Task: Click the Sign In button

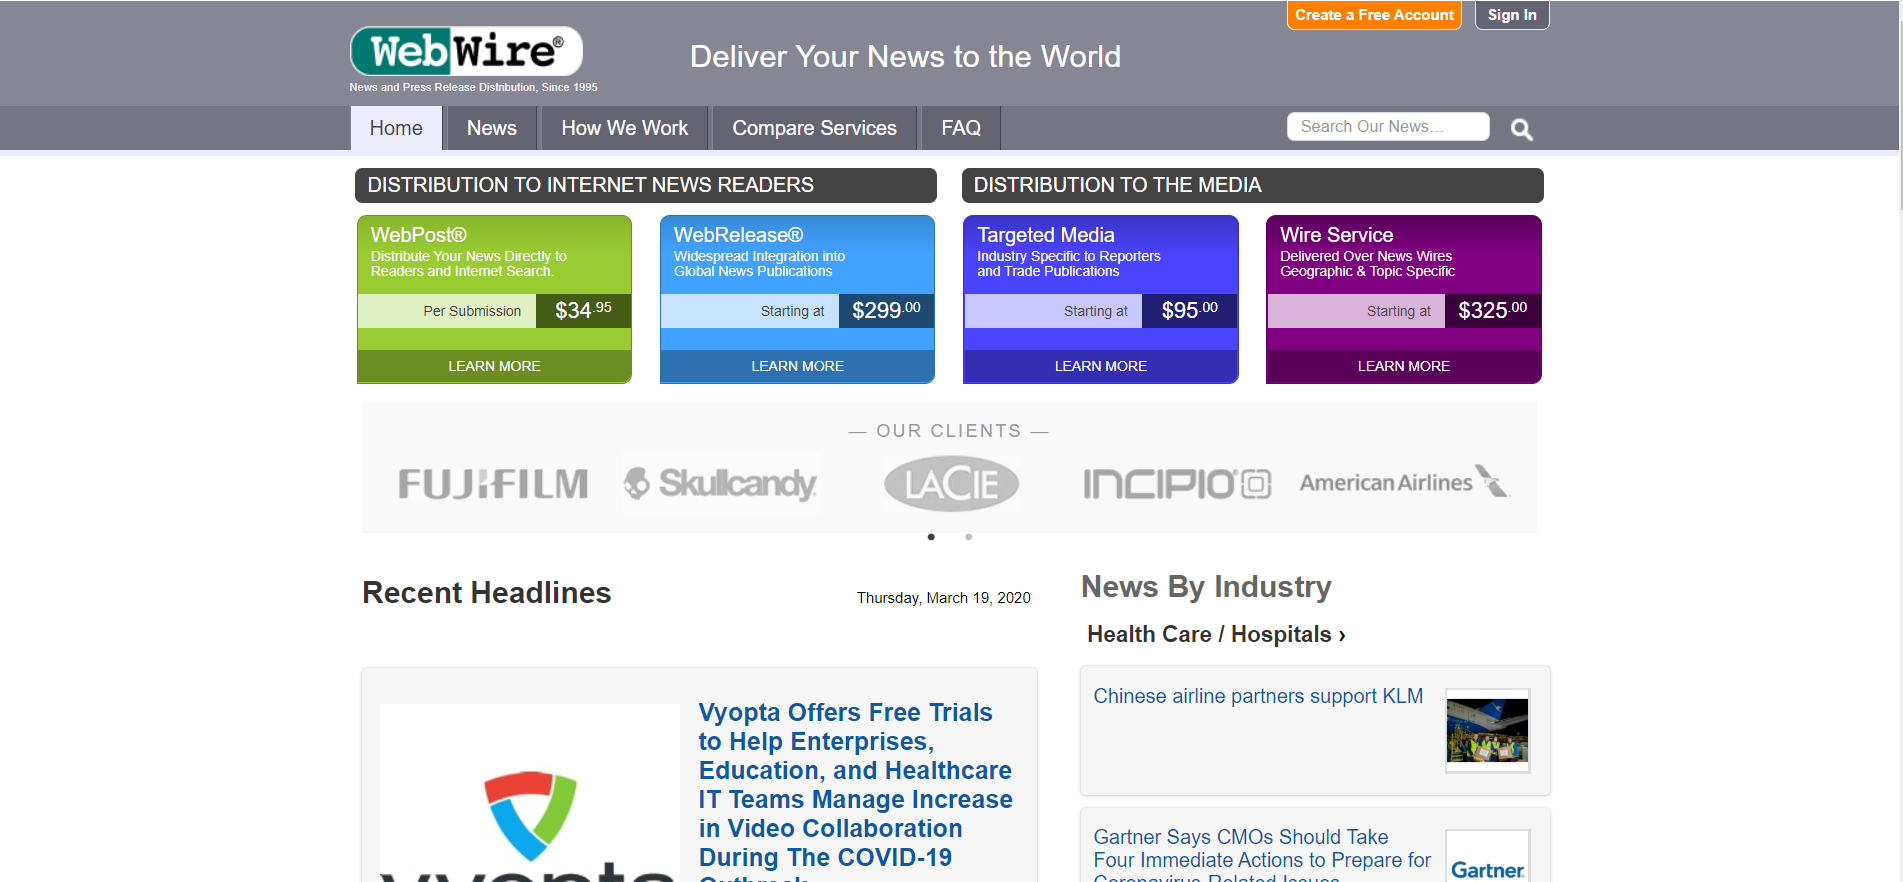Action: (1512, 15)
